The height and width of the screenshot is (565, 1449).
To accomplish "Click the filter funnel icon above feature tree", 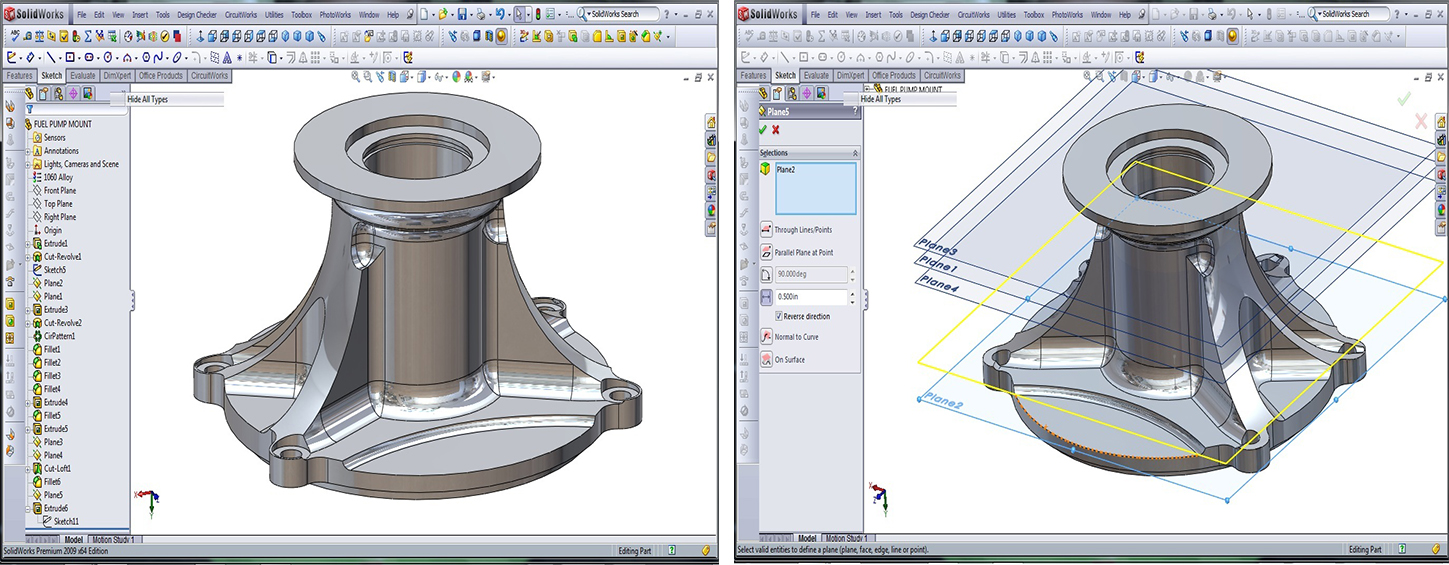I will coord(29,109).
